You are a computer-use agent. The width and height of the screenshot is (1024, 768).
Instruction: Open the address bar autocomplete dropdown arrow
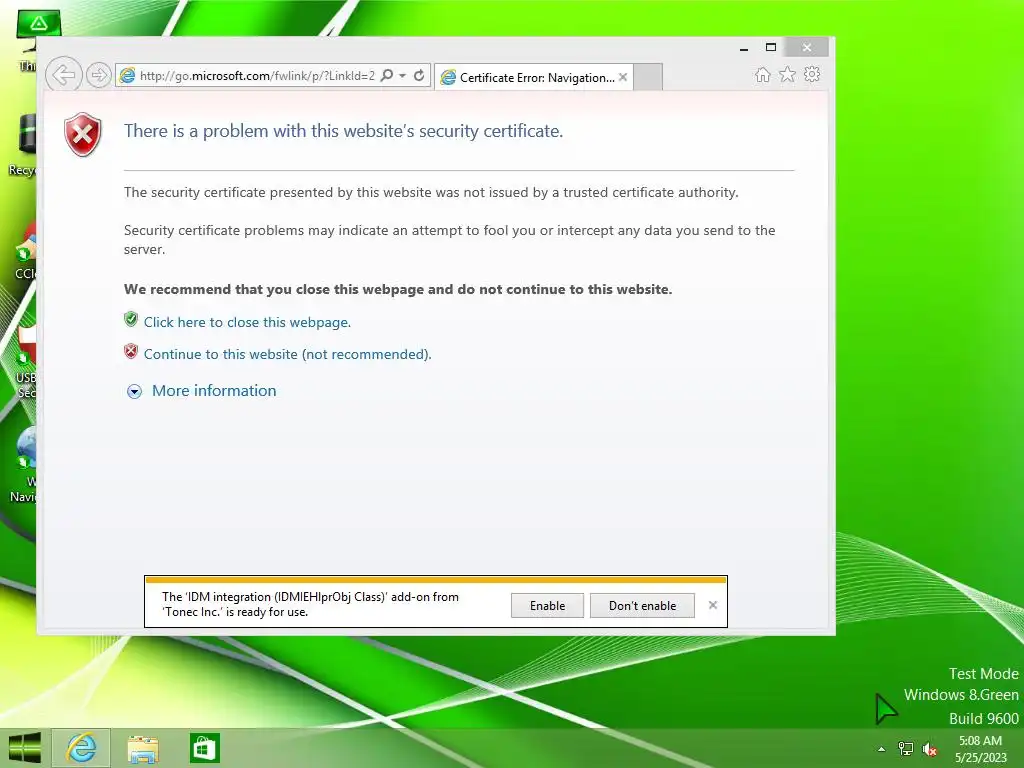pyautogui.click(x=403, y=76)
